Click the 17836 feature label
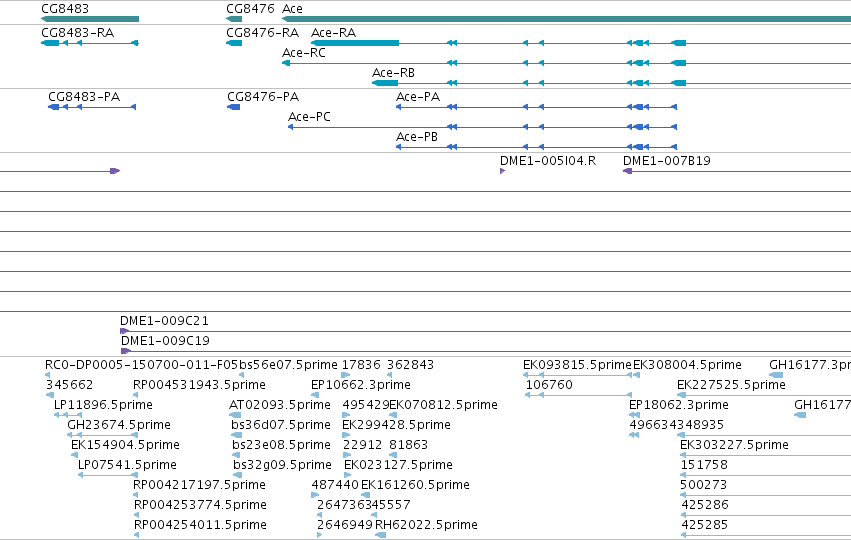Screen dimensions: 851x540 [361, 365]
